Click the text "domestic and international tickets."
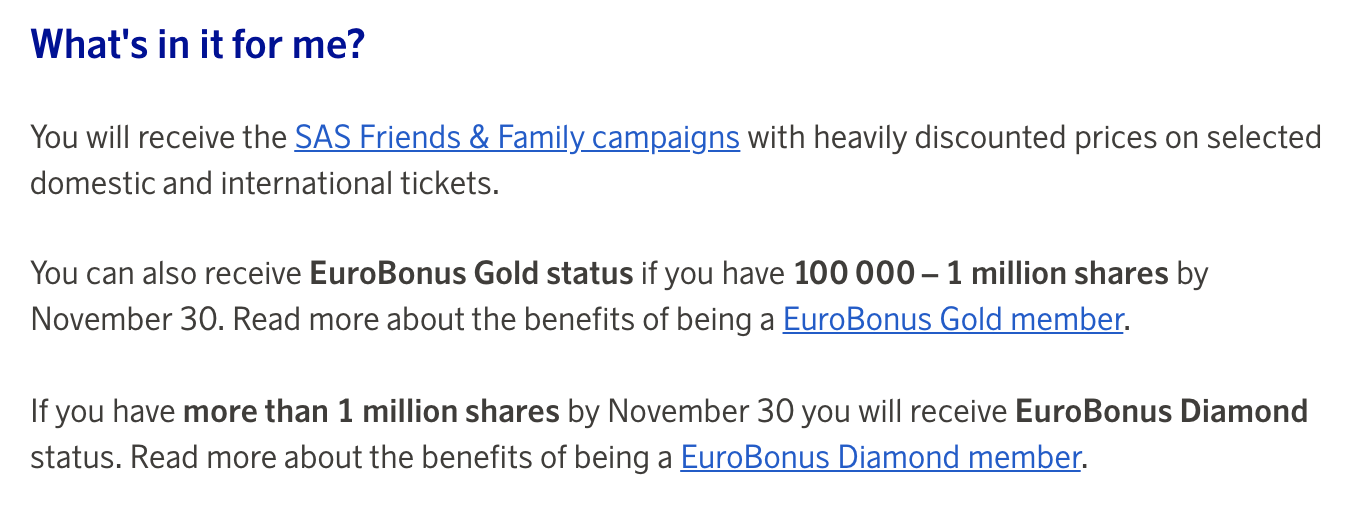Viewport: 1372px width, 516px height. click(x=264, y=184)
